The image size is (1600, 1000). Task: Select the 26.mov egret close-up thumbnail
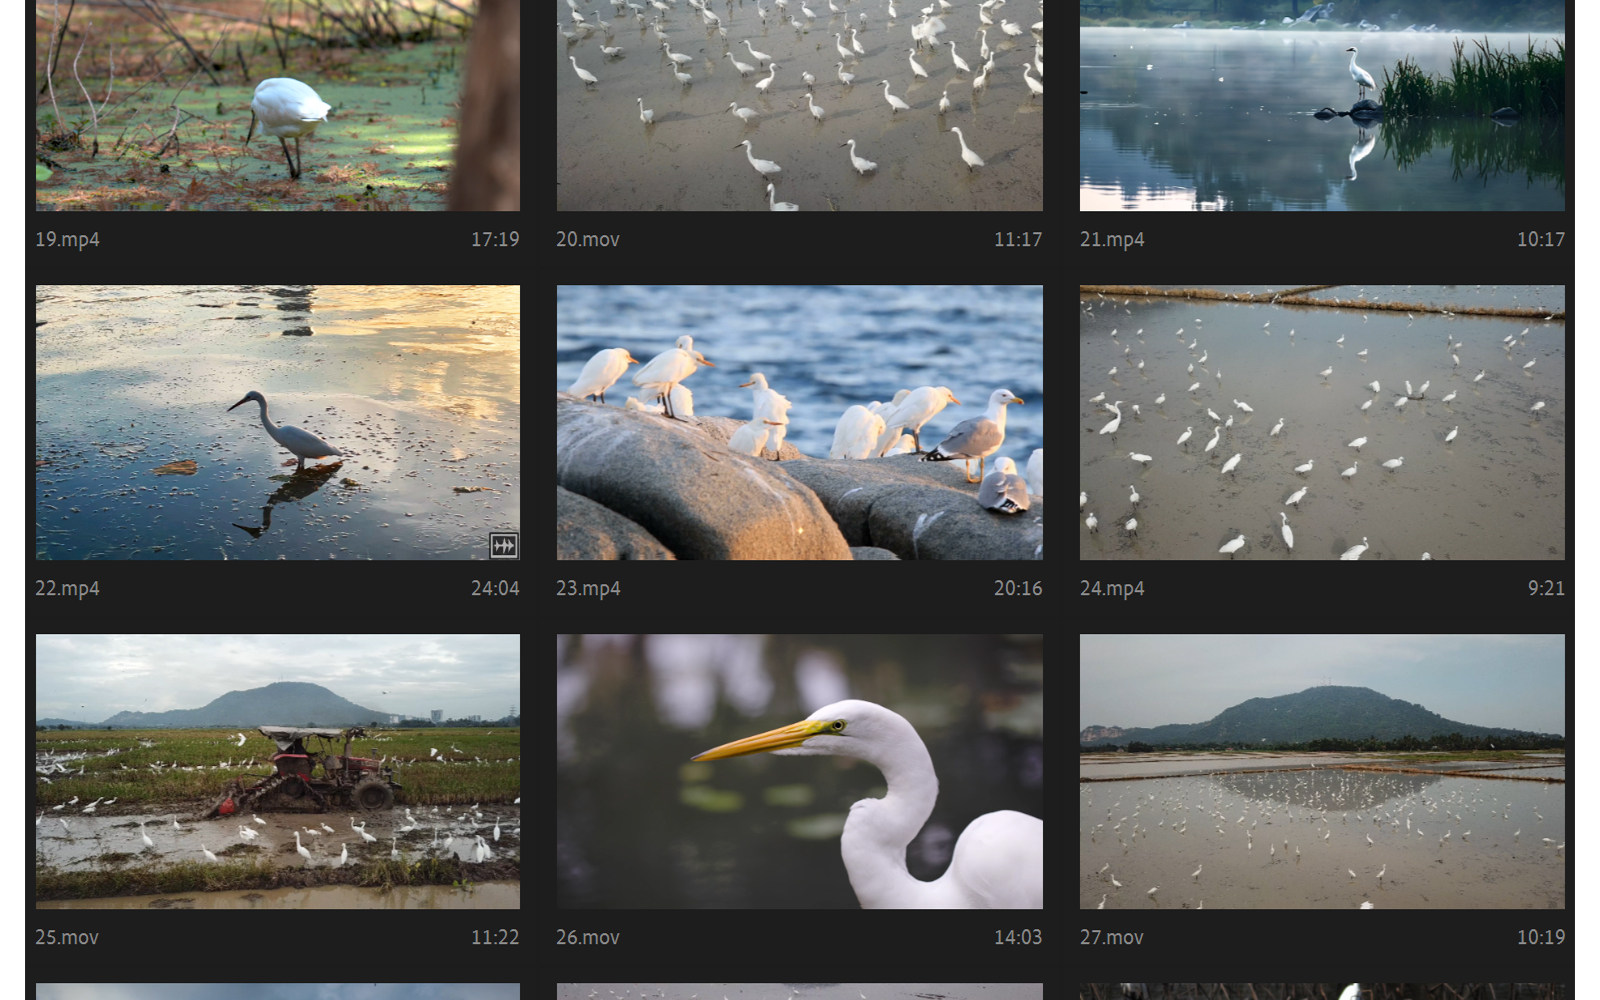pyautogui.click(x=800, y=772)
